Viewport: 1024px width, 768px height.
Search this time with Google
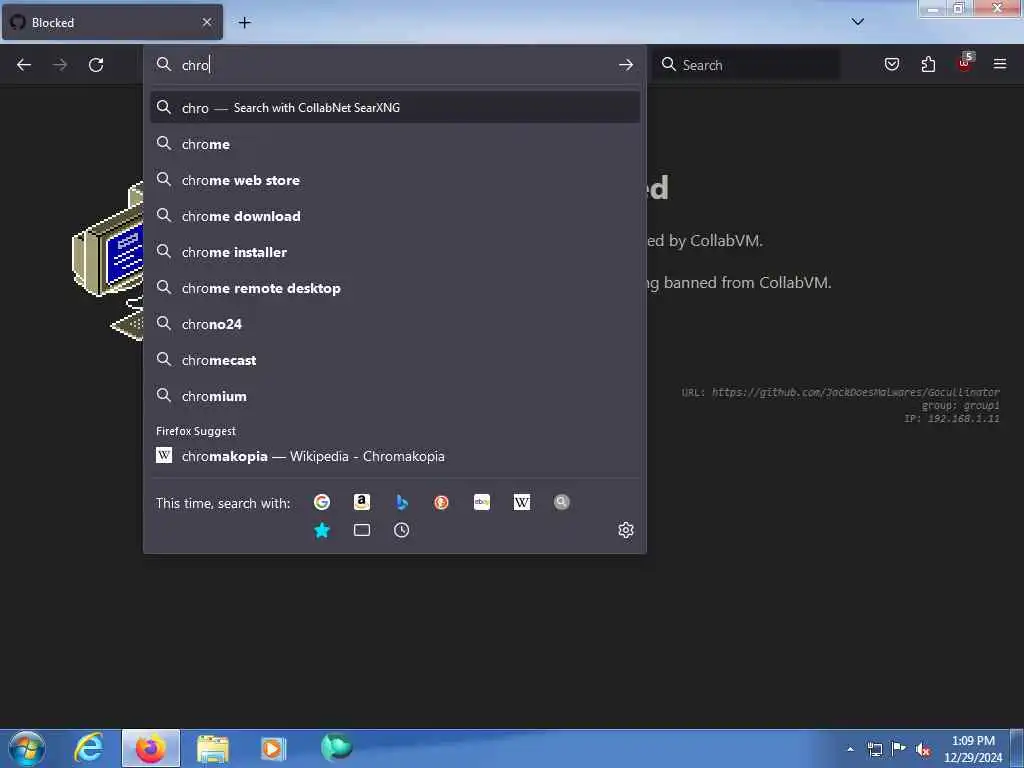(x=321, y=502)
